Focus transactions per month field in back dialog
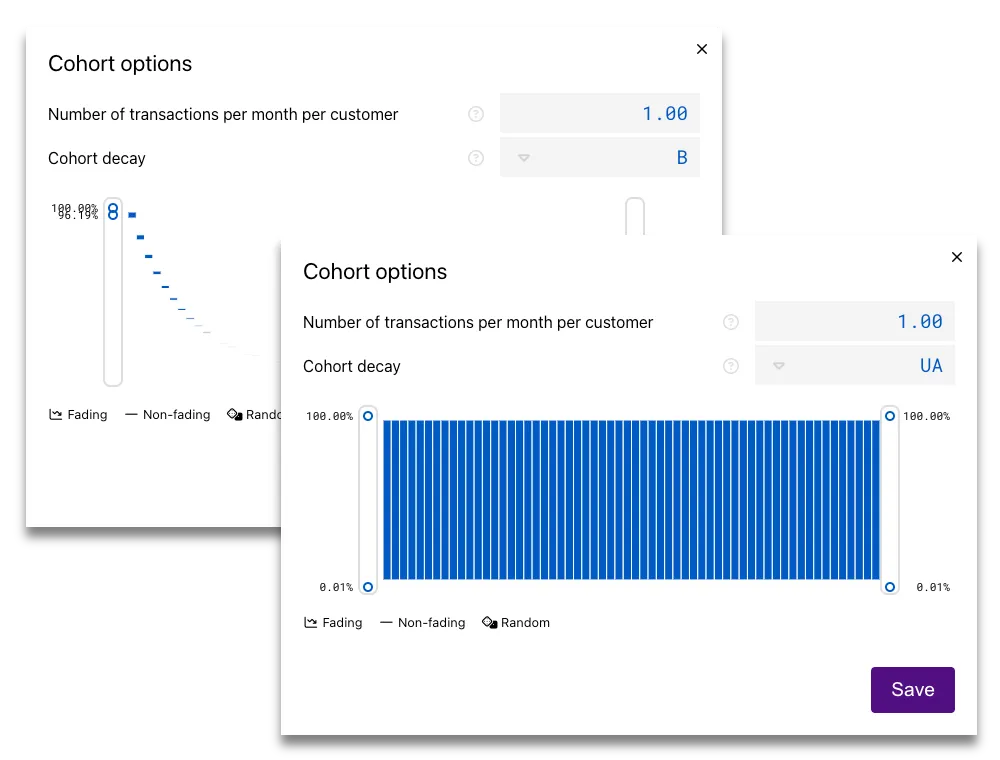This screenshot has width=1000, height=760. pos(600,114)
